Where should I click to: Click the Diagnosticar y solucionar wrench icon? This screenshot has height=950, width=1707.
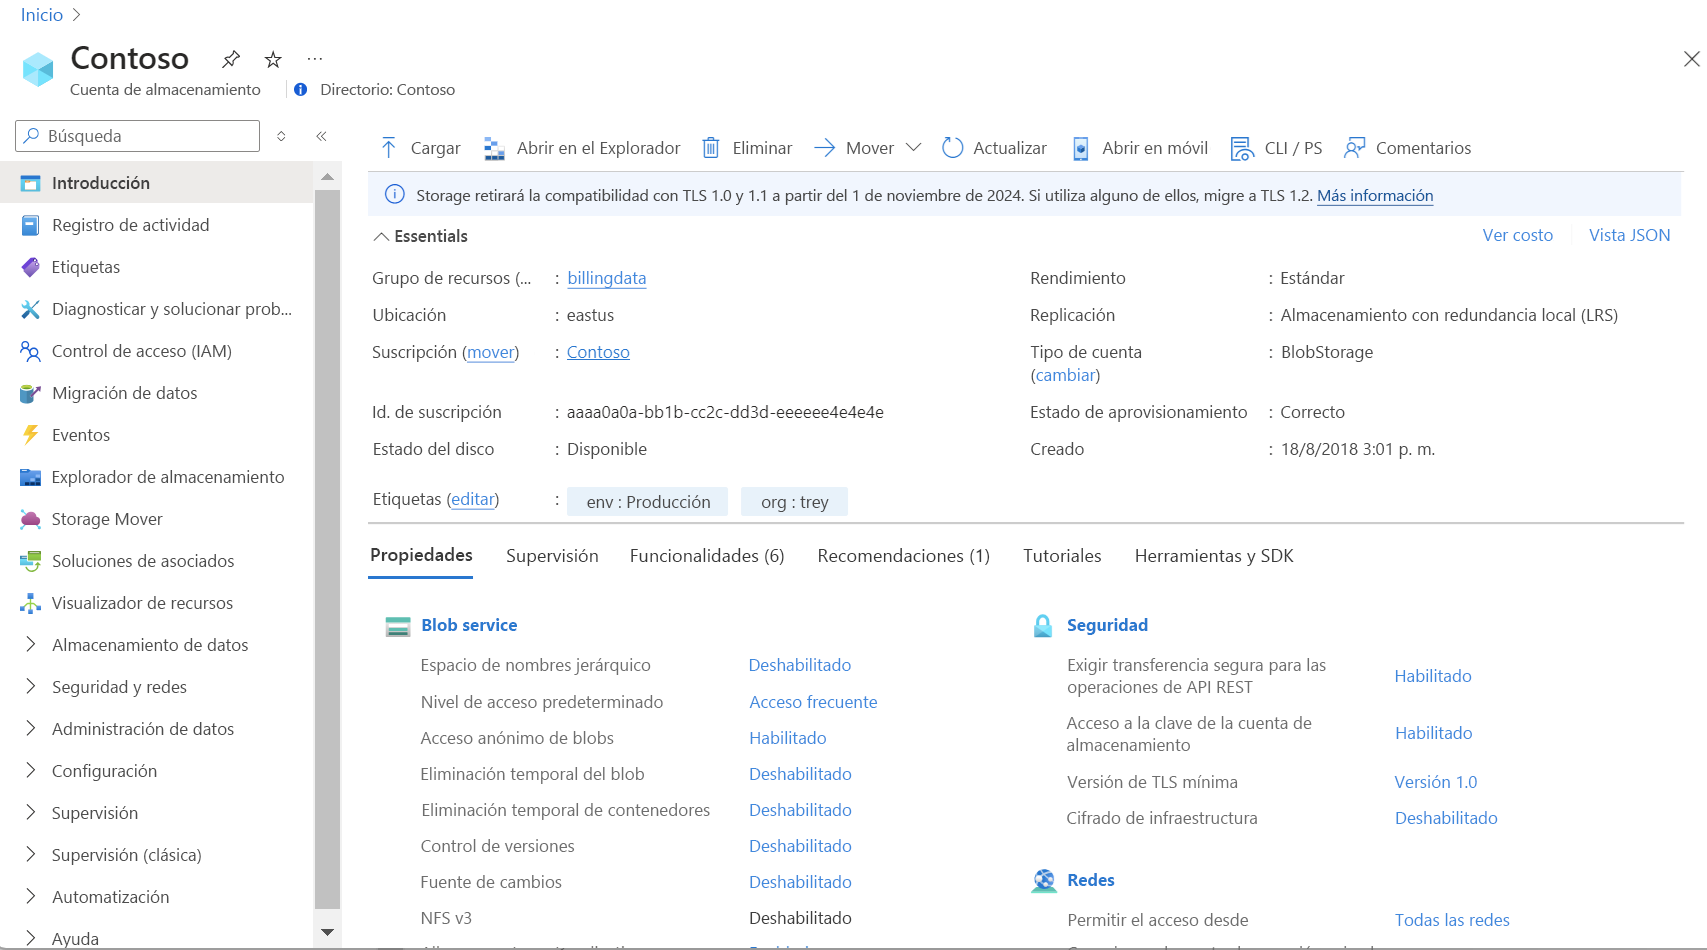[x=30, y=309]
